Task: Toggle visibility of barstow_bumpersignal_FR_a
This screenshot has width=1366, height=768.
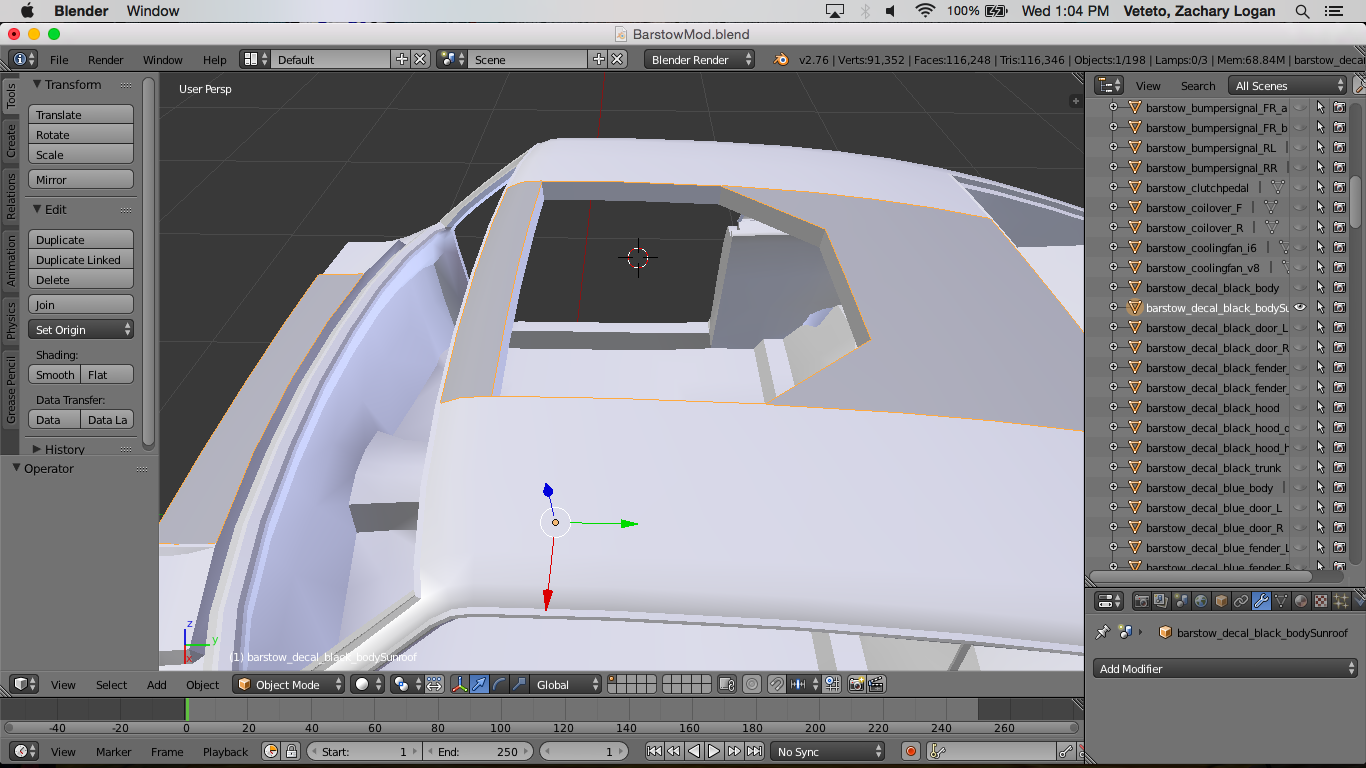Action: [x=1300, y=107]
